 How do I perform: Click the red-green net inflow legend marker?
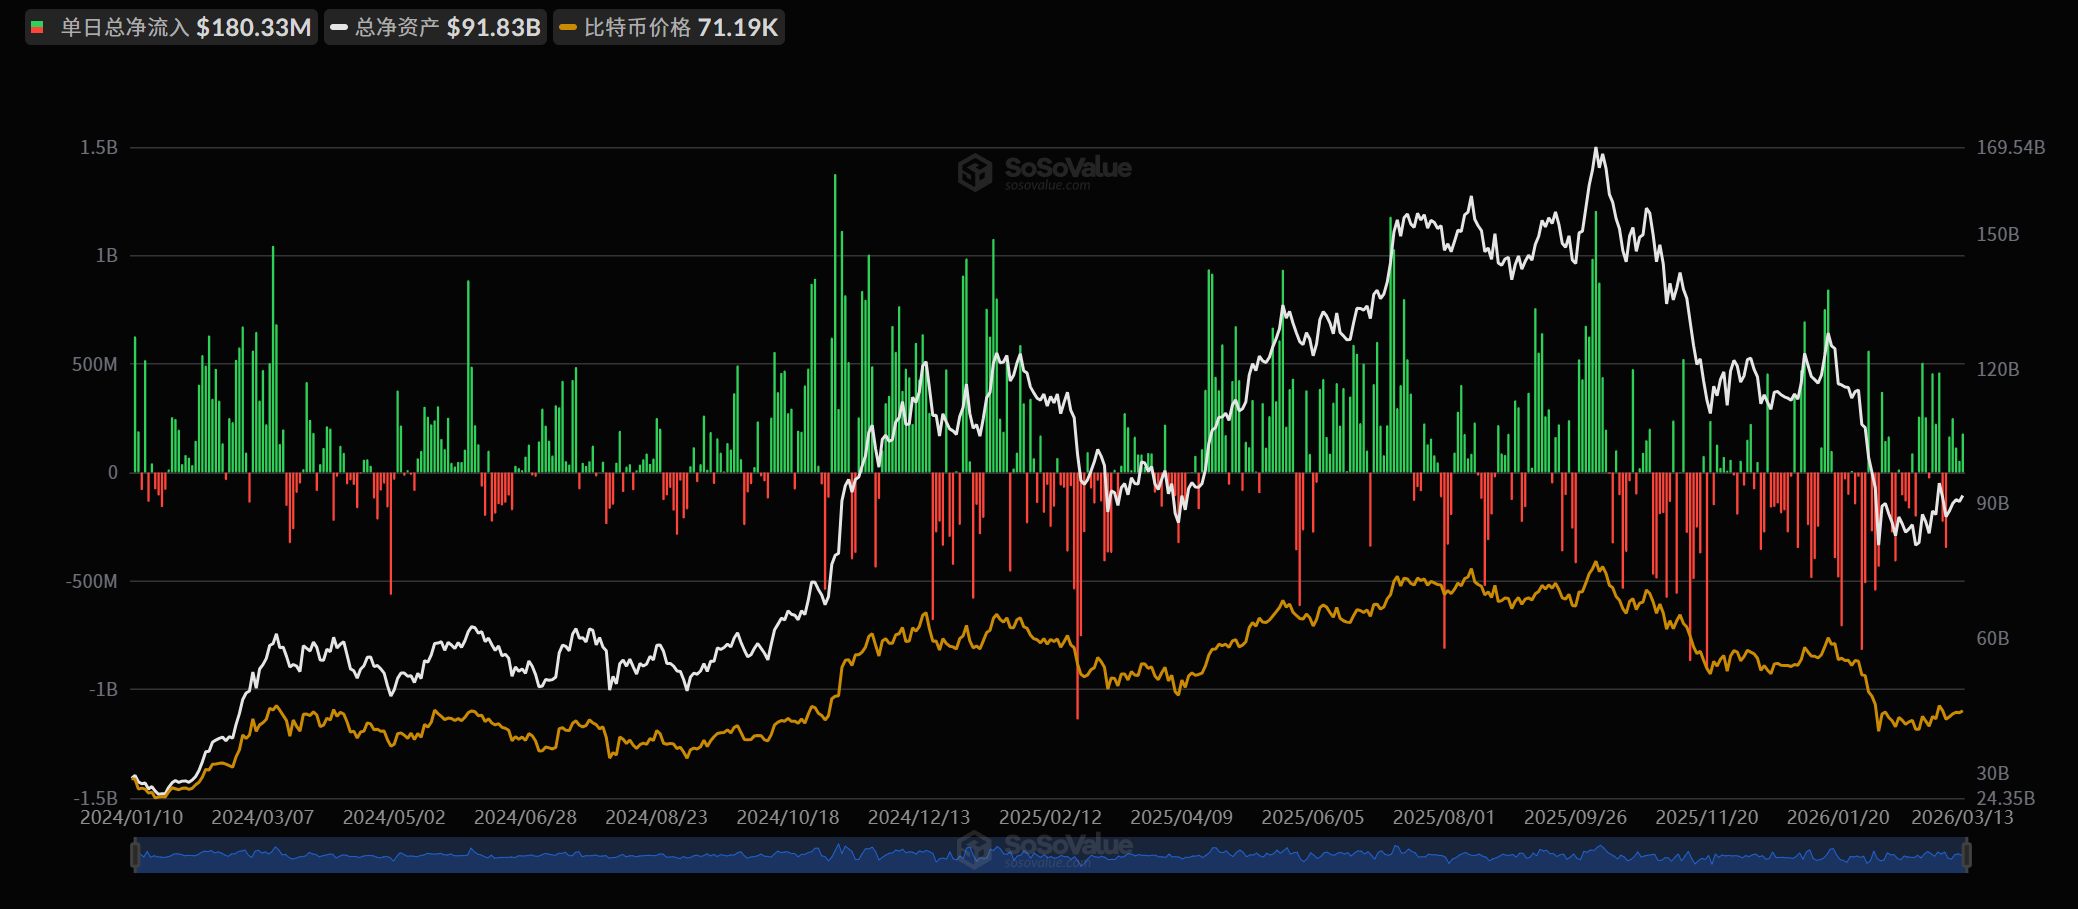(x=38, y=28)
